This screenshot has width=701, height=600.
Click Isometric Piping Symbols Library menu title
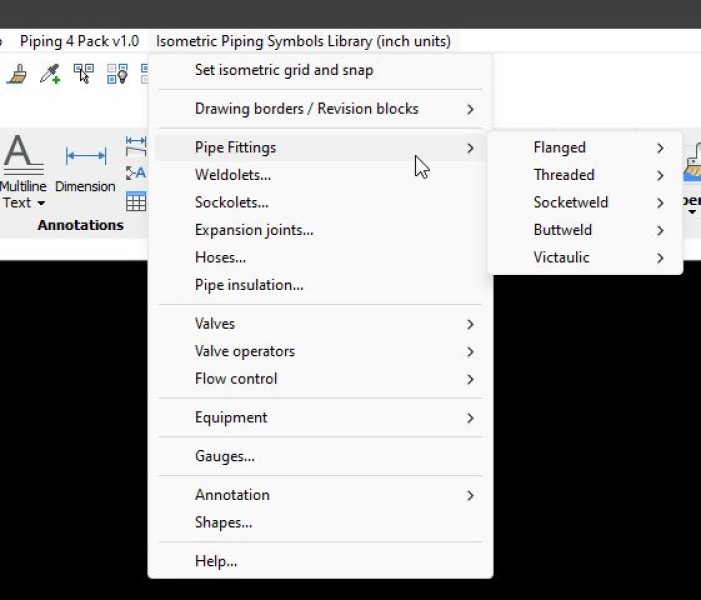303,41
